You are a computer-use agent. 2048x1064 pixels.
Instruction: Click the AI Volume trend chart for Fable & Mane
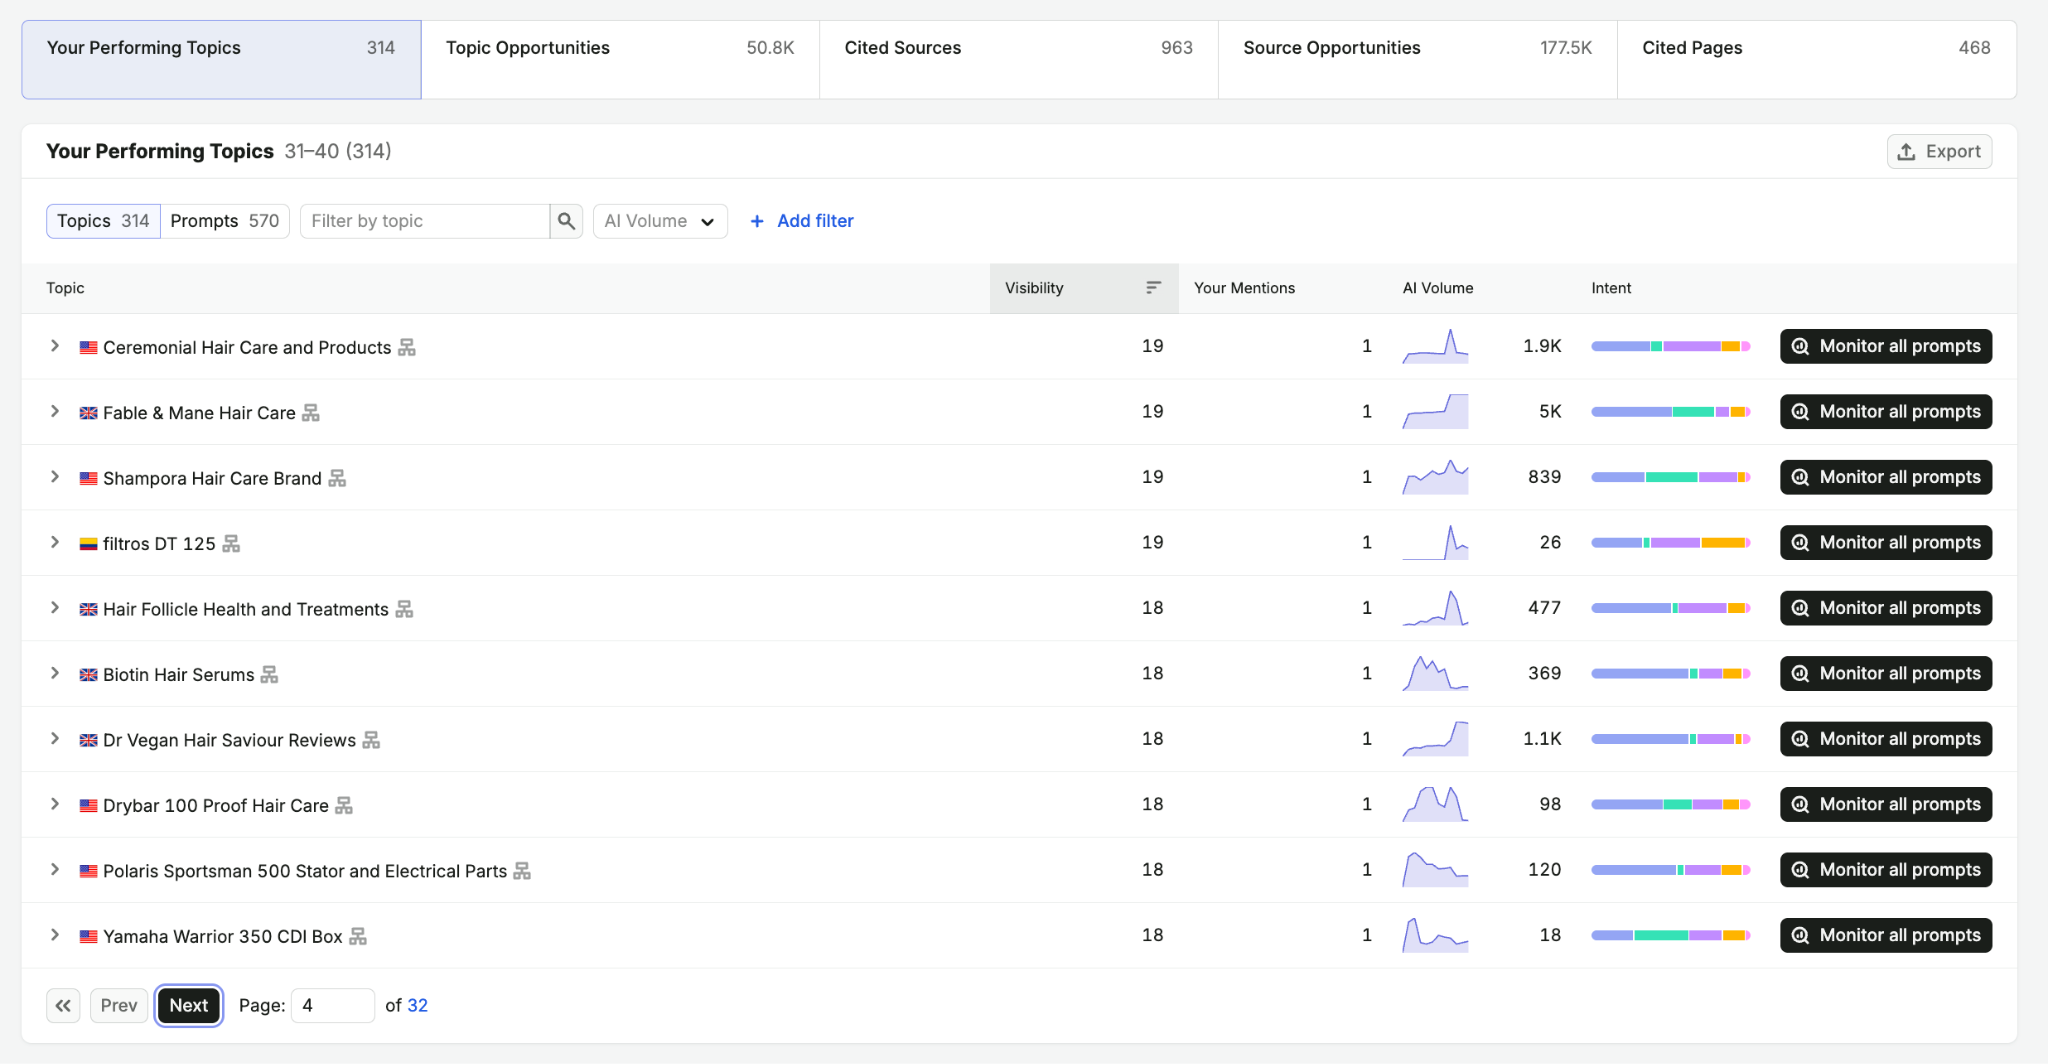click(x=1435, y=412)
